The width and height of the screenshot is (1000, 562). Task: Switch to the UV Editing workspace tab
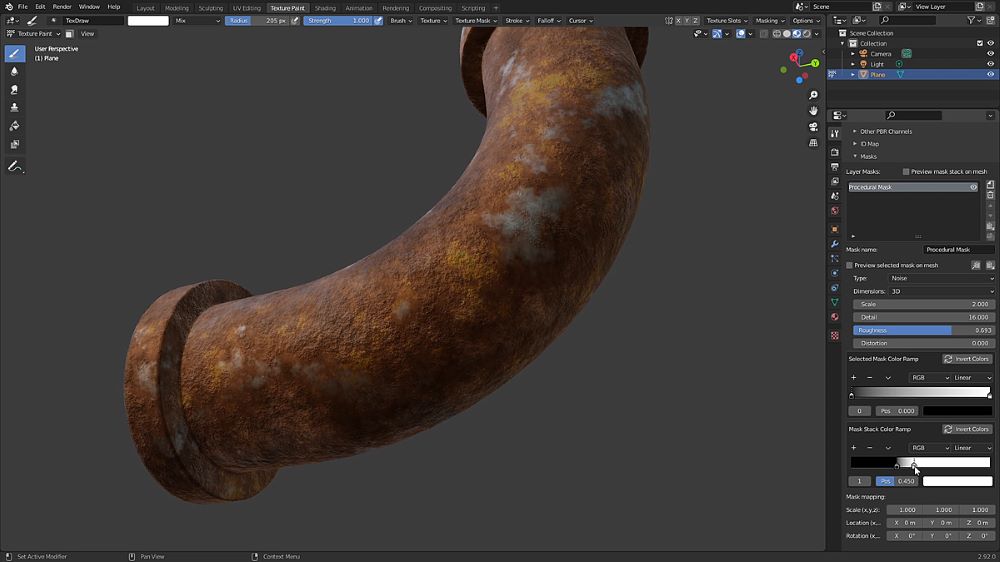click(246, 8)
